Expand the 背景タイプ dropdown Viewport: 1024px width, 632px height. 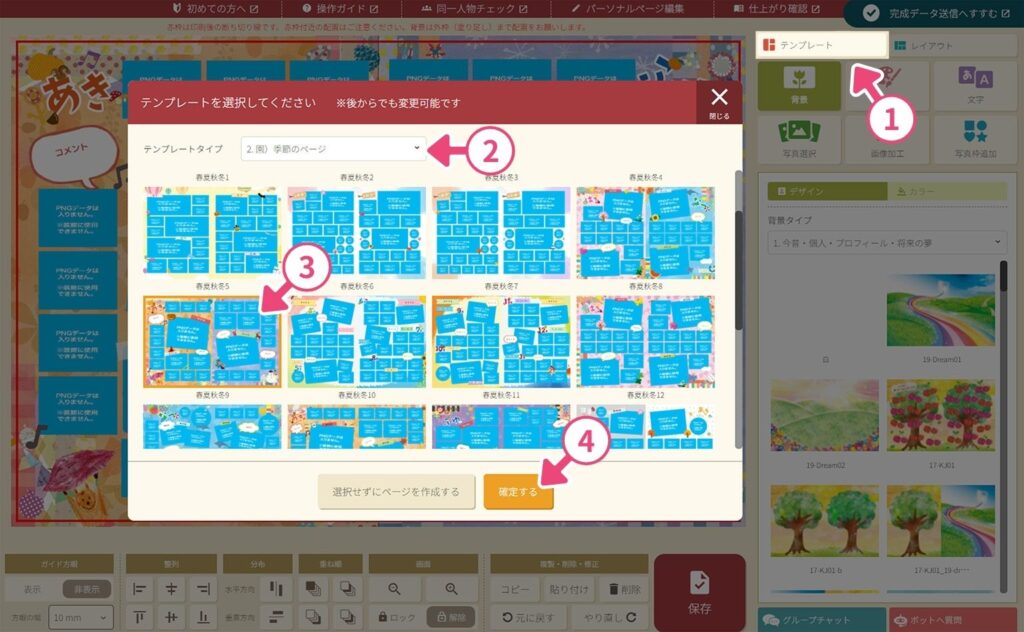[x=887, y=242]
